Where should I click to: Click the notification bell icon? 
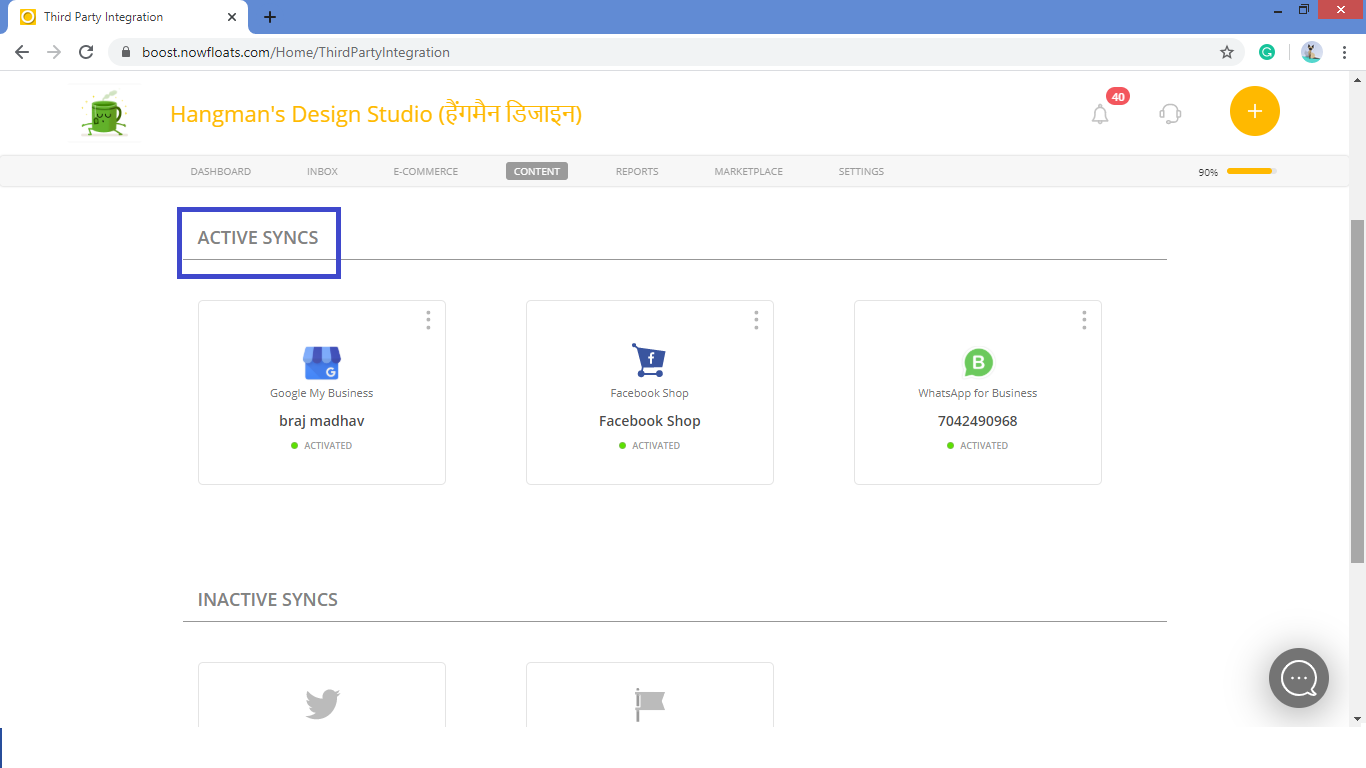pos(1100,114)
